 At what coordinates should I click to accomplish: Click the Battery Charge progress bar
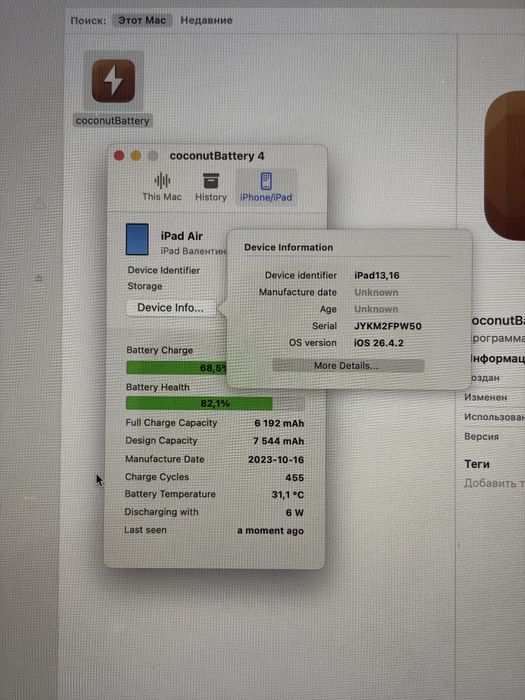tap(177, 368)
